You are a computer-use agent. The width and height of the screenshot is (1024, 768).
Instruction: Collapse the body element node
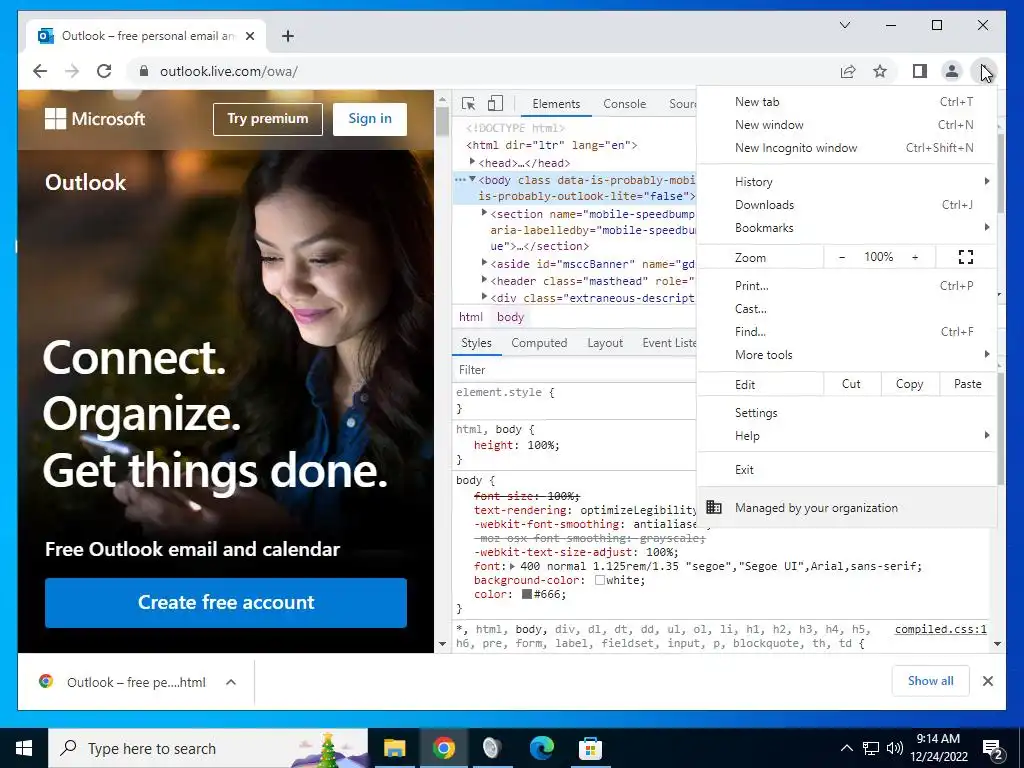tap(472, 179)
